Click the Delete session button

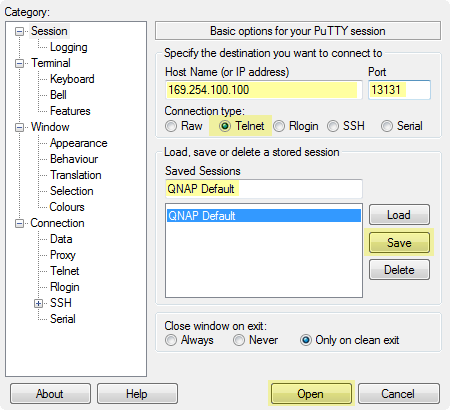click(399, 270)
